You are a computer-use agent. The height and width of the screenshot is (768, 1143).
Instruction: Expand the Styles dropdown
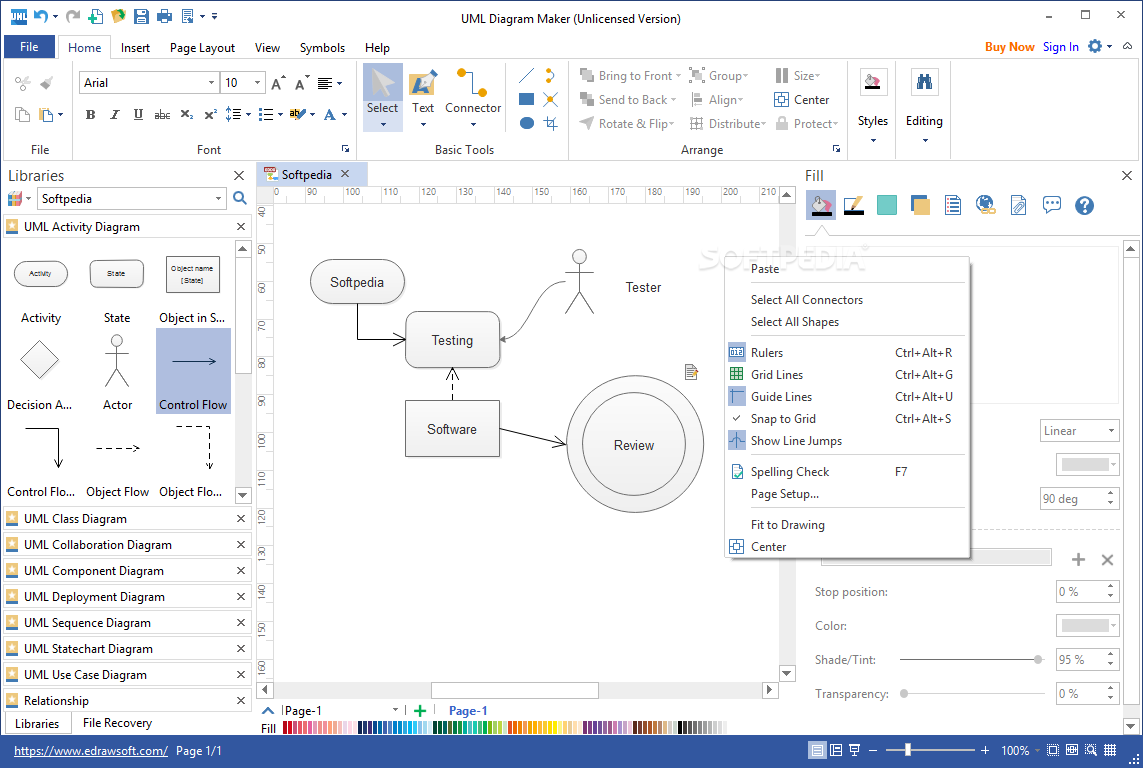coord(873,140)
